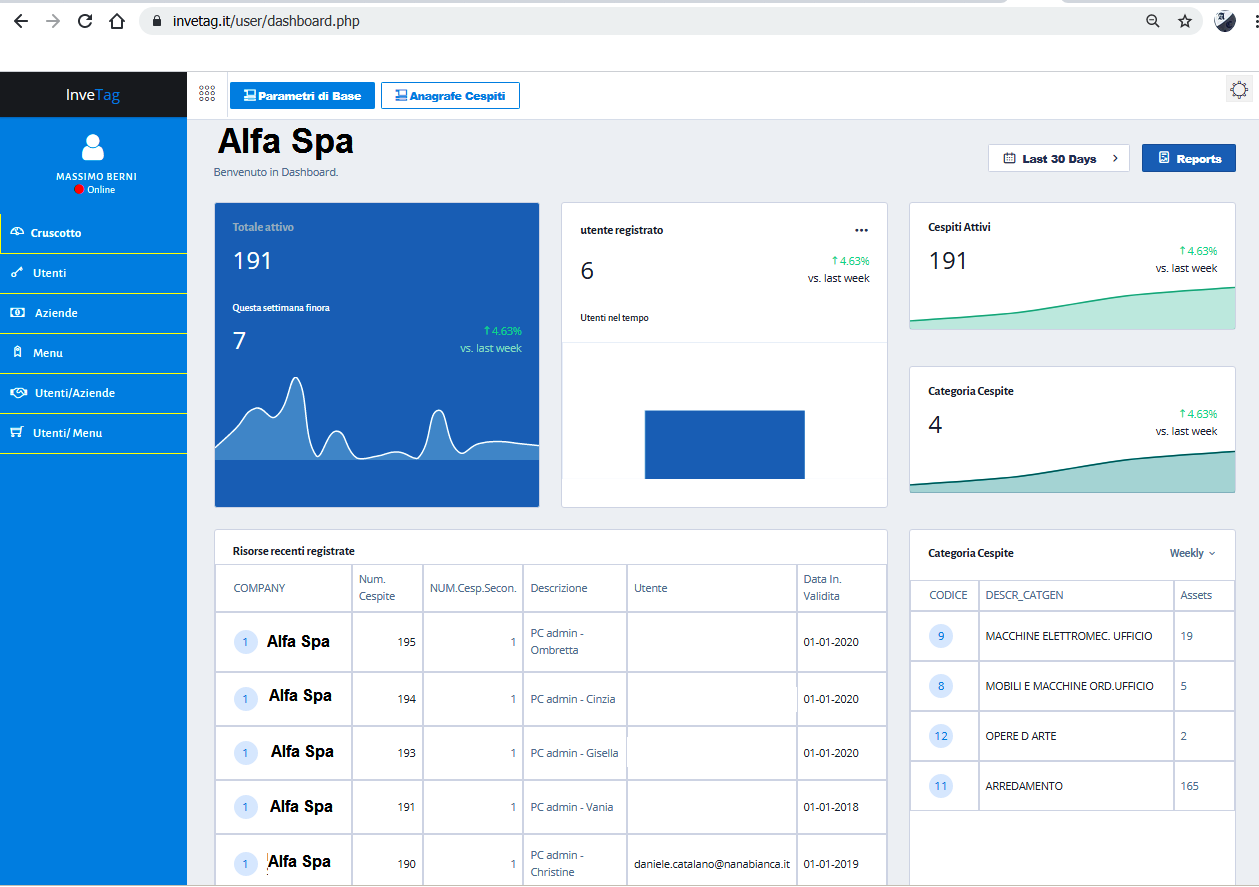Viewport: 1259px width, 887px height.
Task: Click code badge 8 in Categoria Cespite
Action: tap(940, 686)
